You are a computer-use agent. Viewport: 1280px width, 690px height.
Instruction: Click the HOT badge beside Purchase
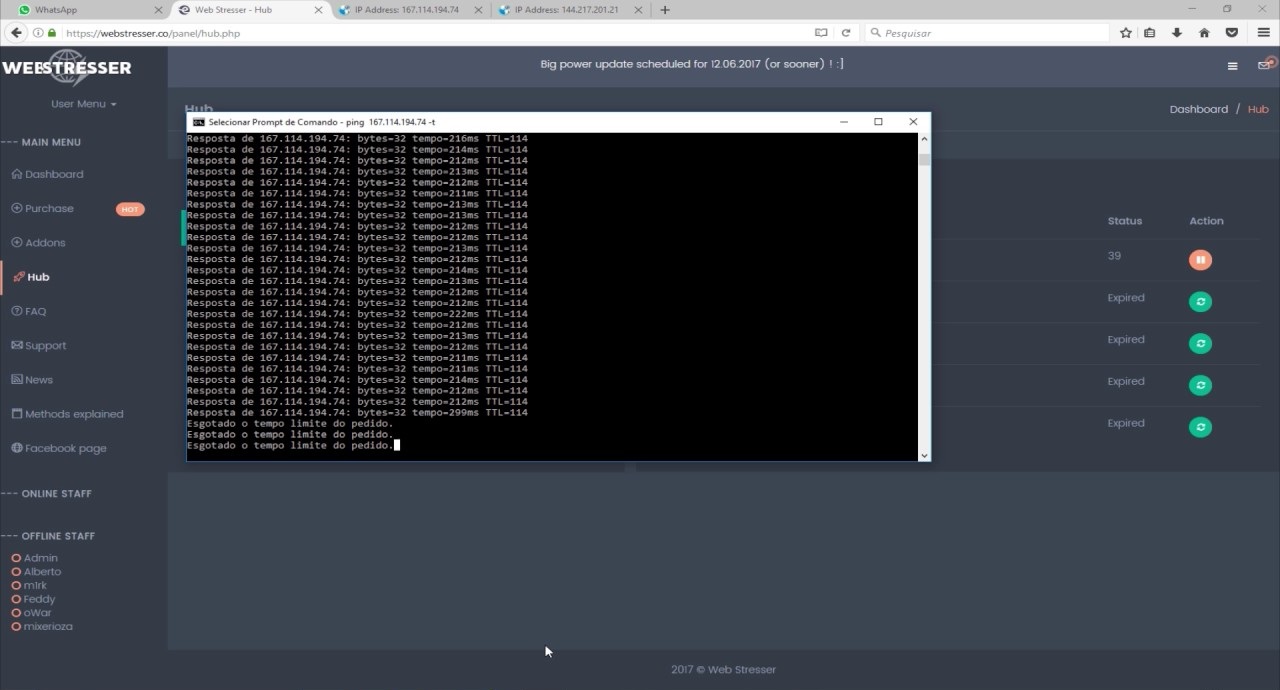[x=130, y=209]
